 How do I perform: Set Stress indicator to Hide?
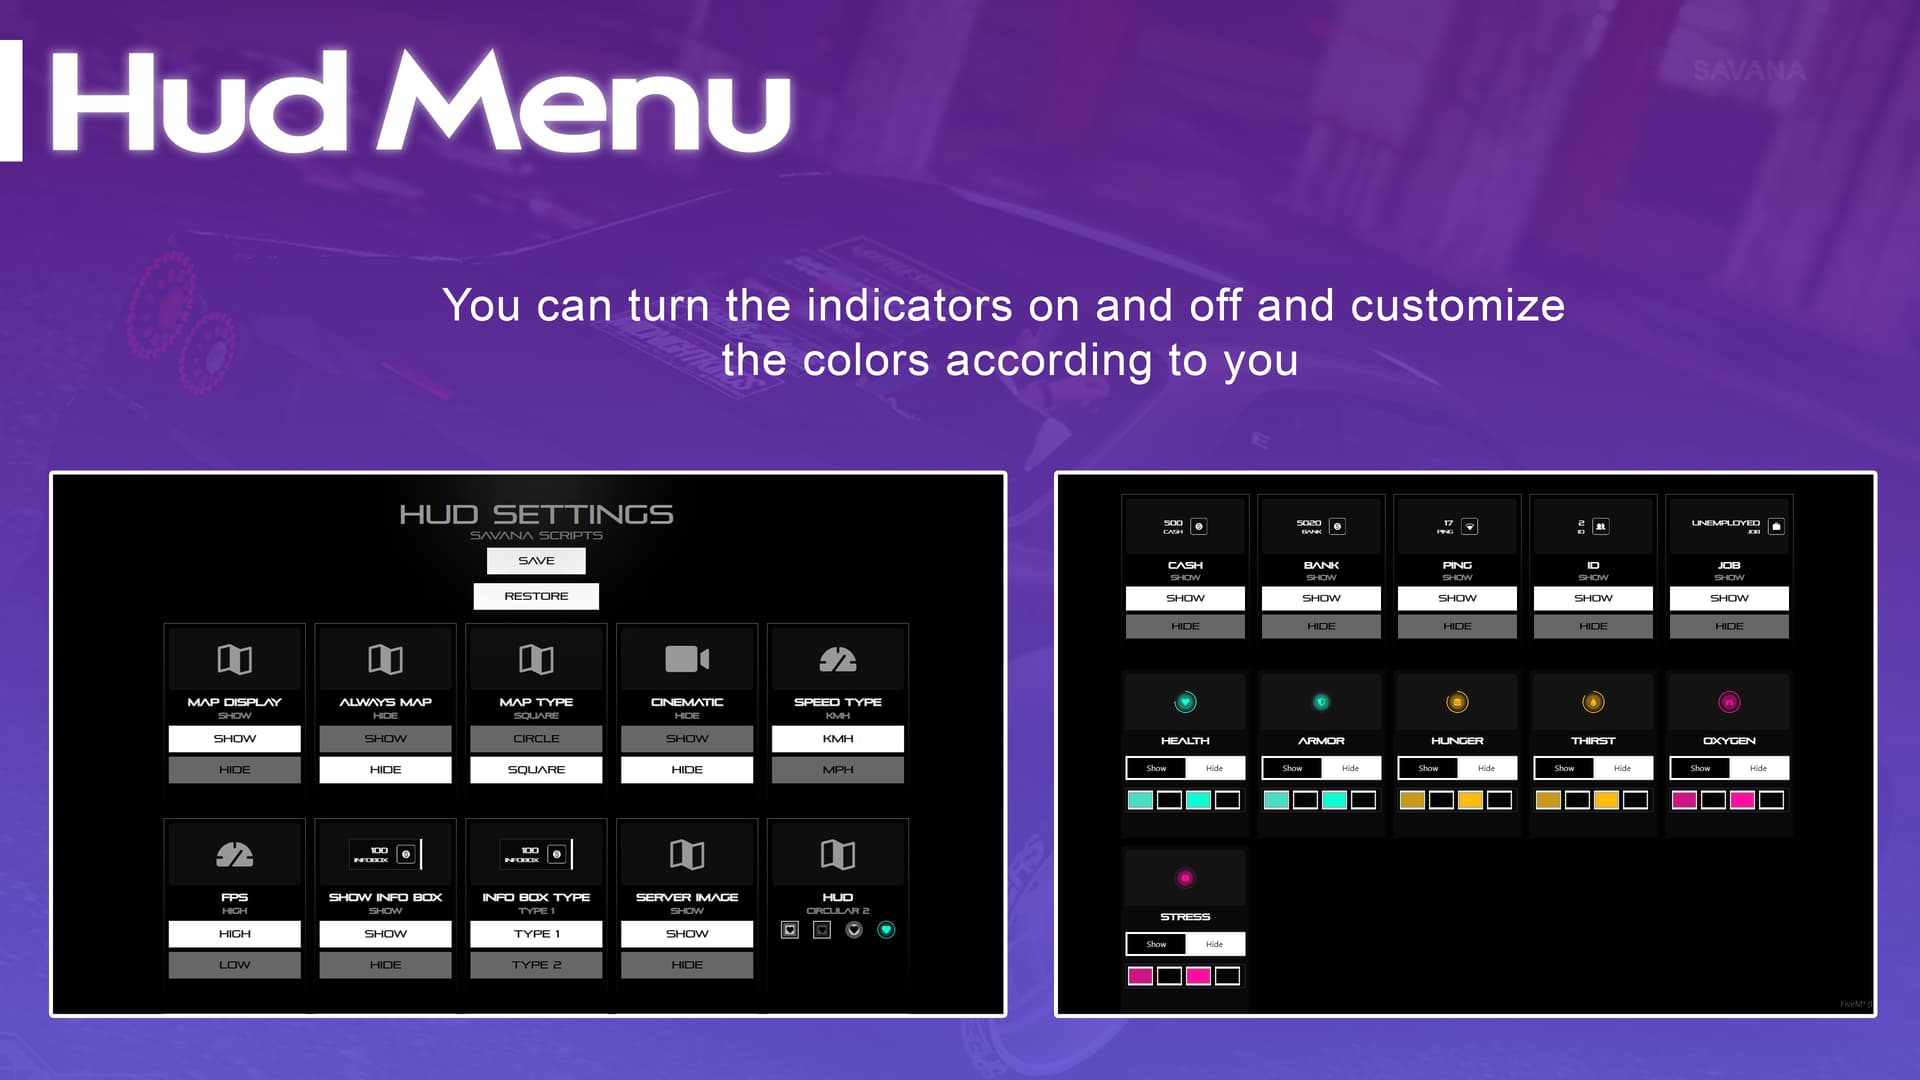tap(1214, 944)
